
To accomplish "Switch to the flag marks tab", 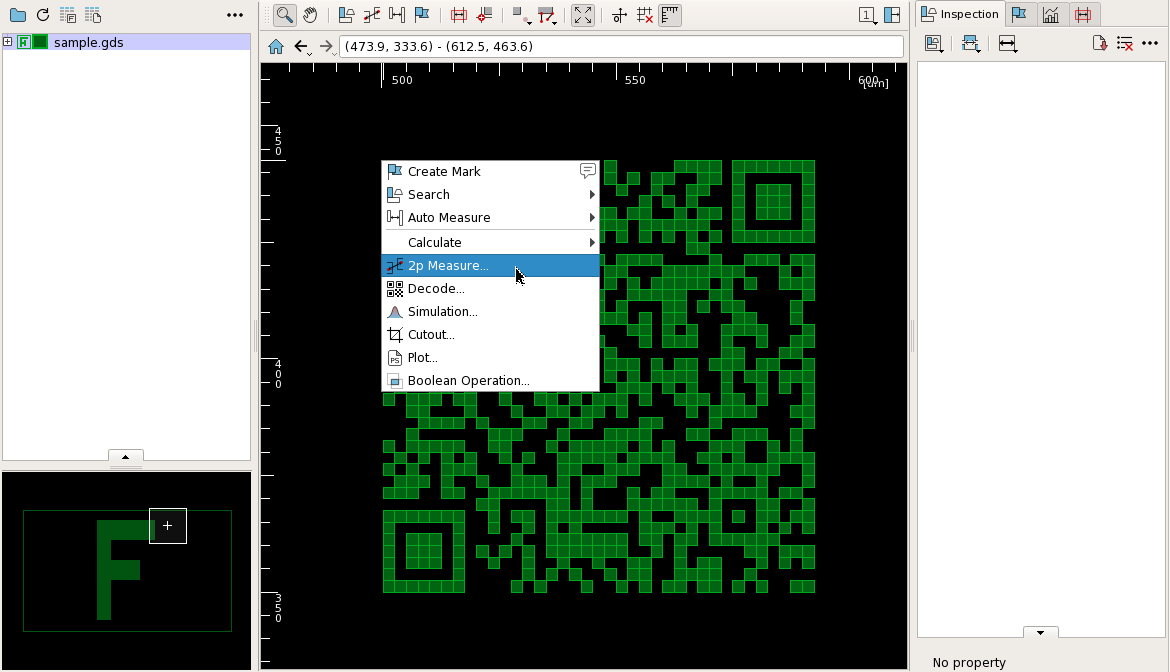I will tap(1019, 14).
